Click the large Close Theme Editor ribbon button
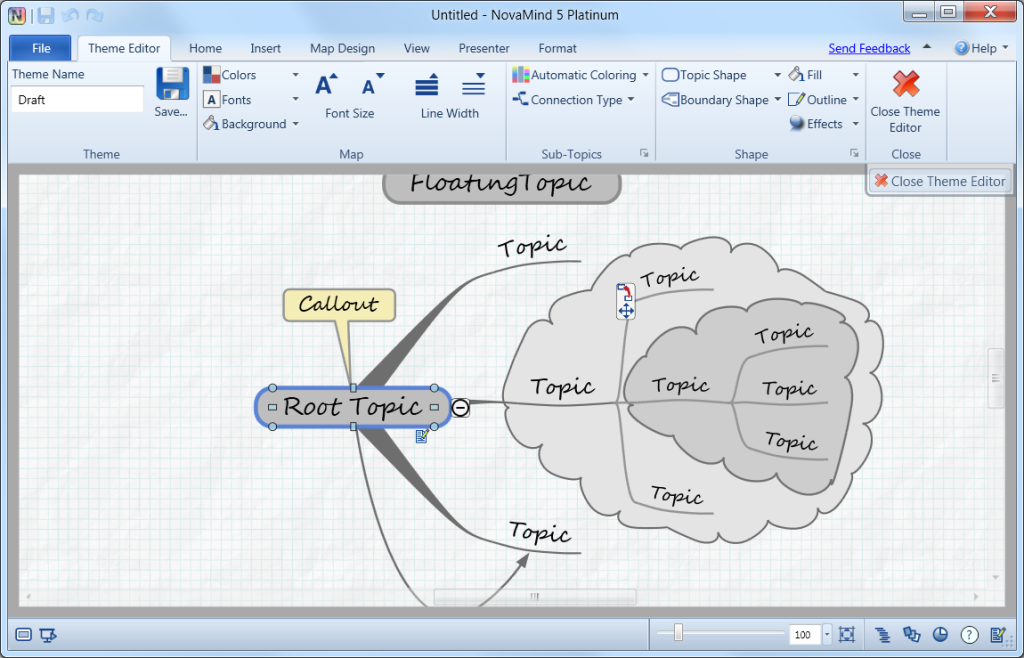The image size is (1024, 658). click(x=905, y=101)
